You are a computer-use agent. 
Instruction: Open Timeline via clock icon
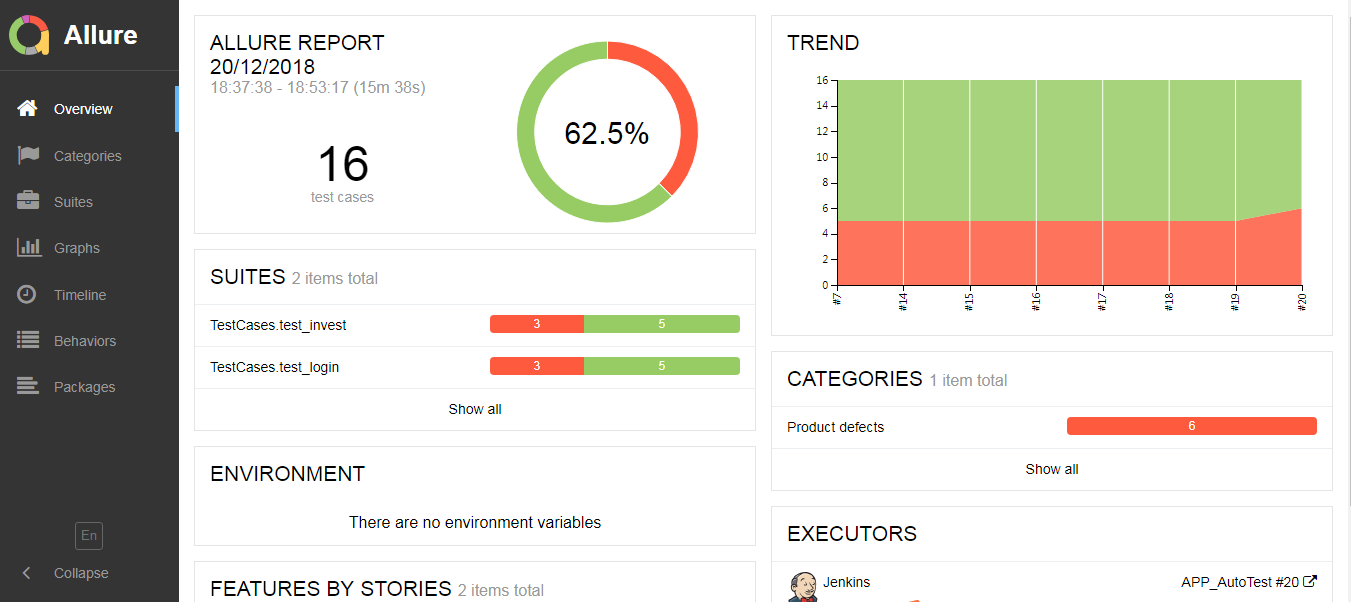tap(28, 295)
